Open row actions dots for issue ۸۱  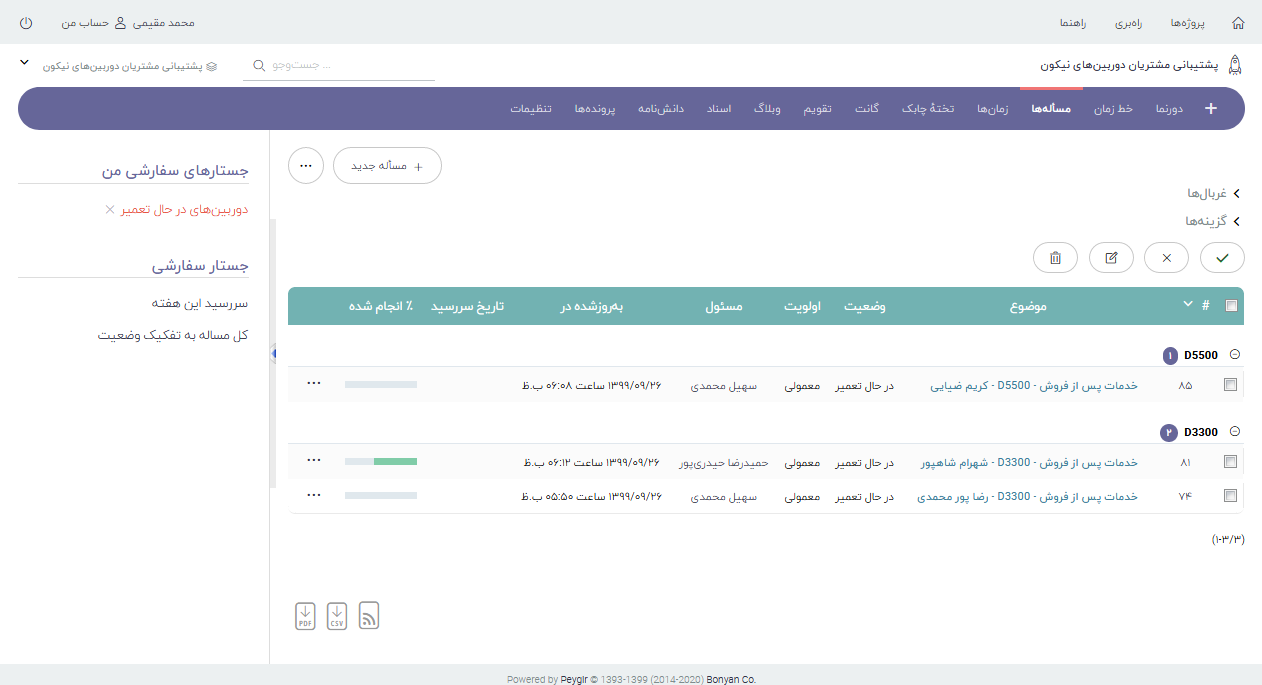pyautogui.click(x=314, y=460)
